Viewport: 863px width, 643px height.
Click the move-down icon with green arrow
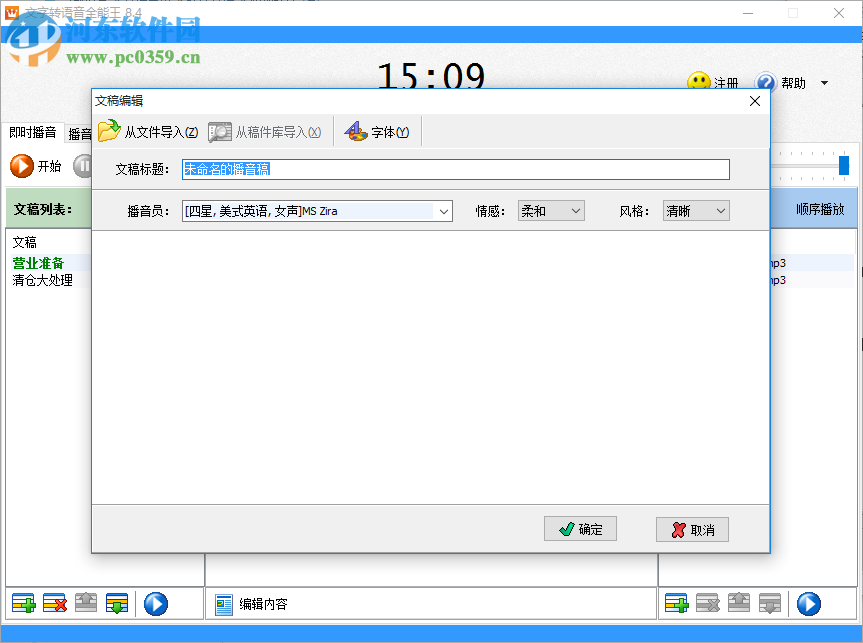tap(115, 603)
